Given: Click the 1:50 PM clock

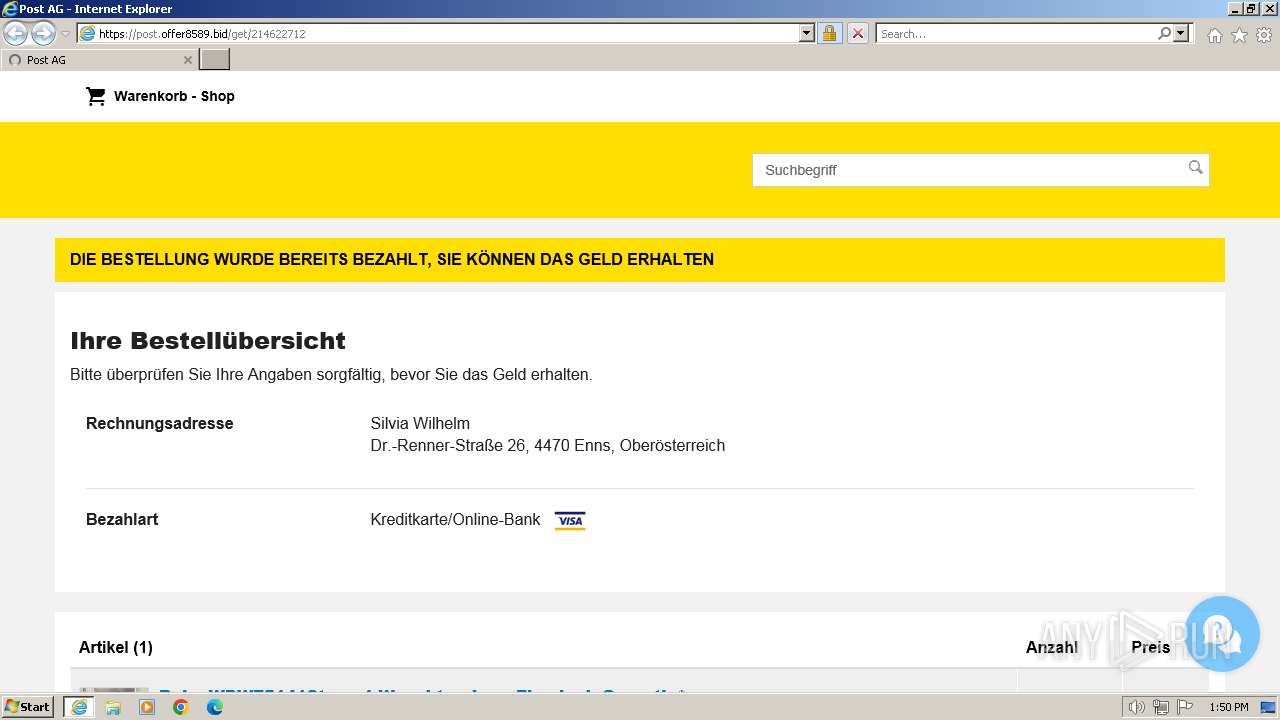Looking at the screenshot, I should 1229,707.
